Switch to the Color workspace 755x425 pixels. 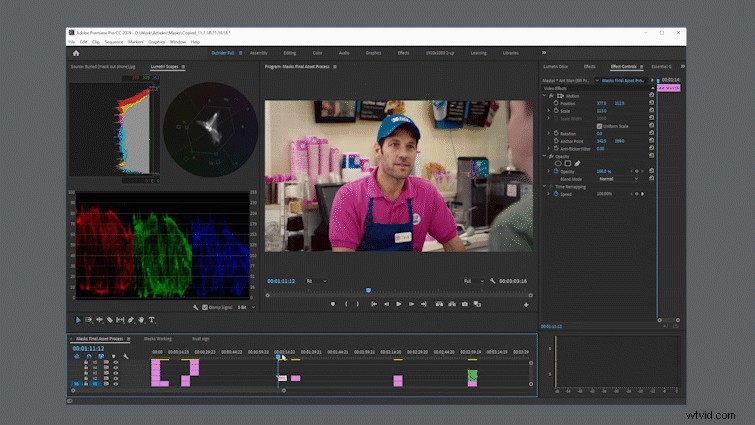(317, 53)
